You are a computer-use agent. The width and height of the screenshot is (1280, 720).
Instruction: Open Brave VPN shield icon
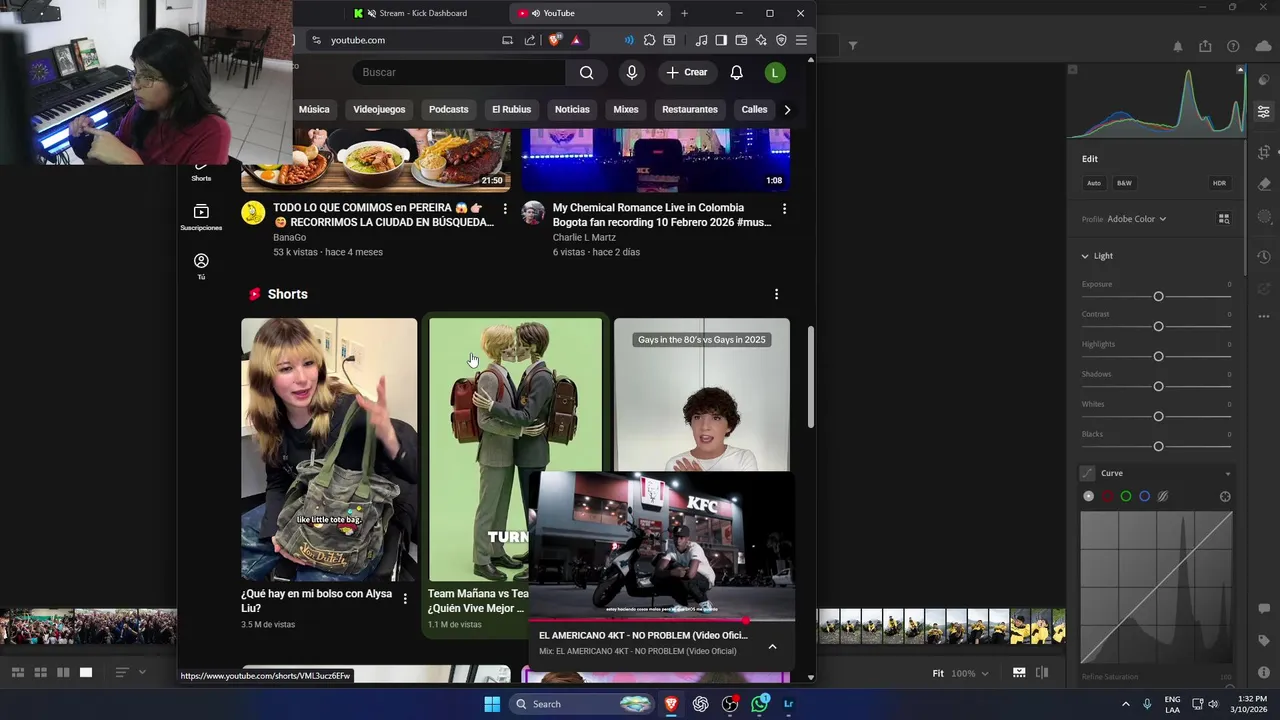pyautogui.click(x=781, y=40)
